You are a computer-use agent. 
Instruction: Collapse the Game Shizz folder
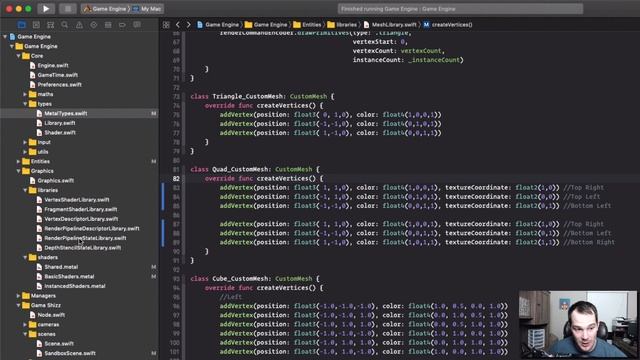coord(18,305)
